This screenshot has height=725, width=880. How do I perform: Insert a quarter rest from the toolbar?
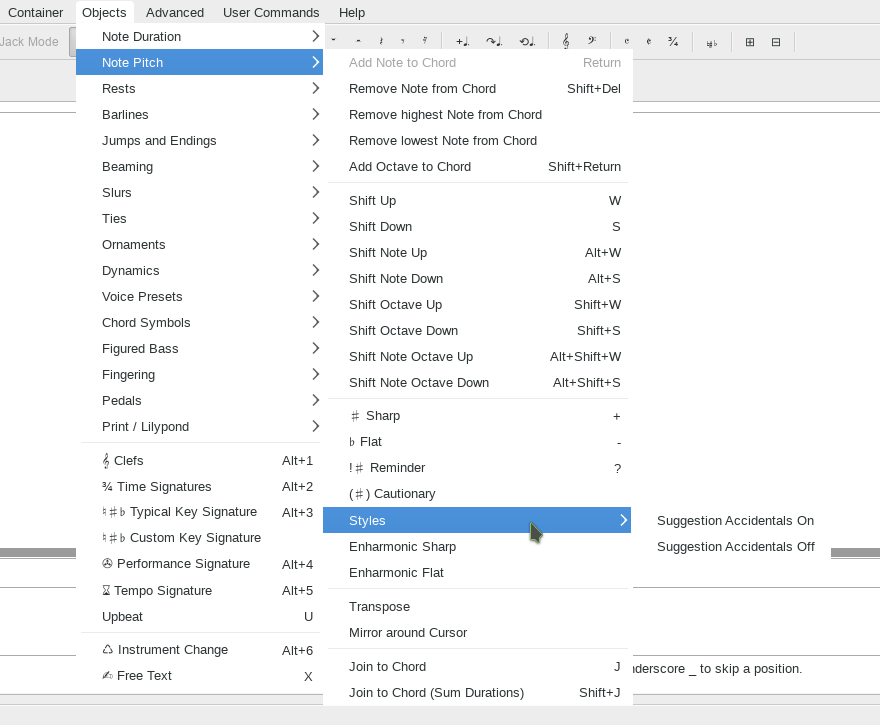coord(381,42)
